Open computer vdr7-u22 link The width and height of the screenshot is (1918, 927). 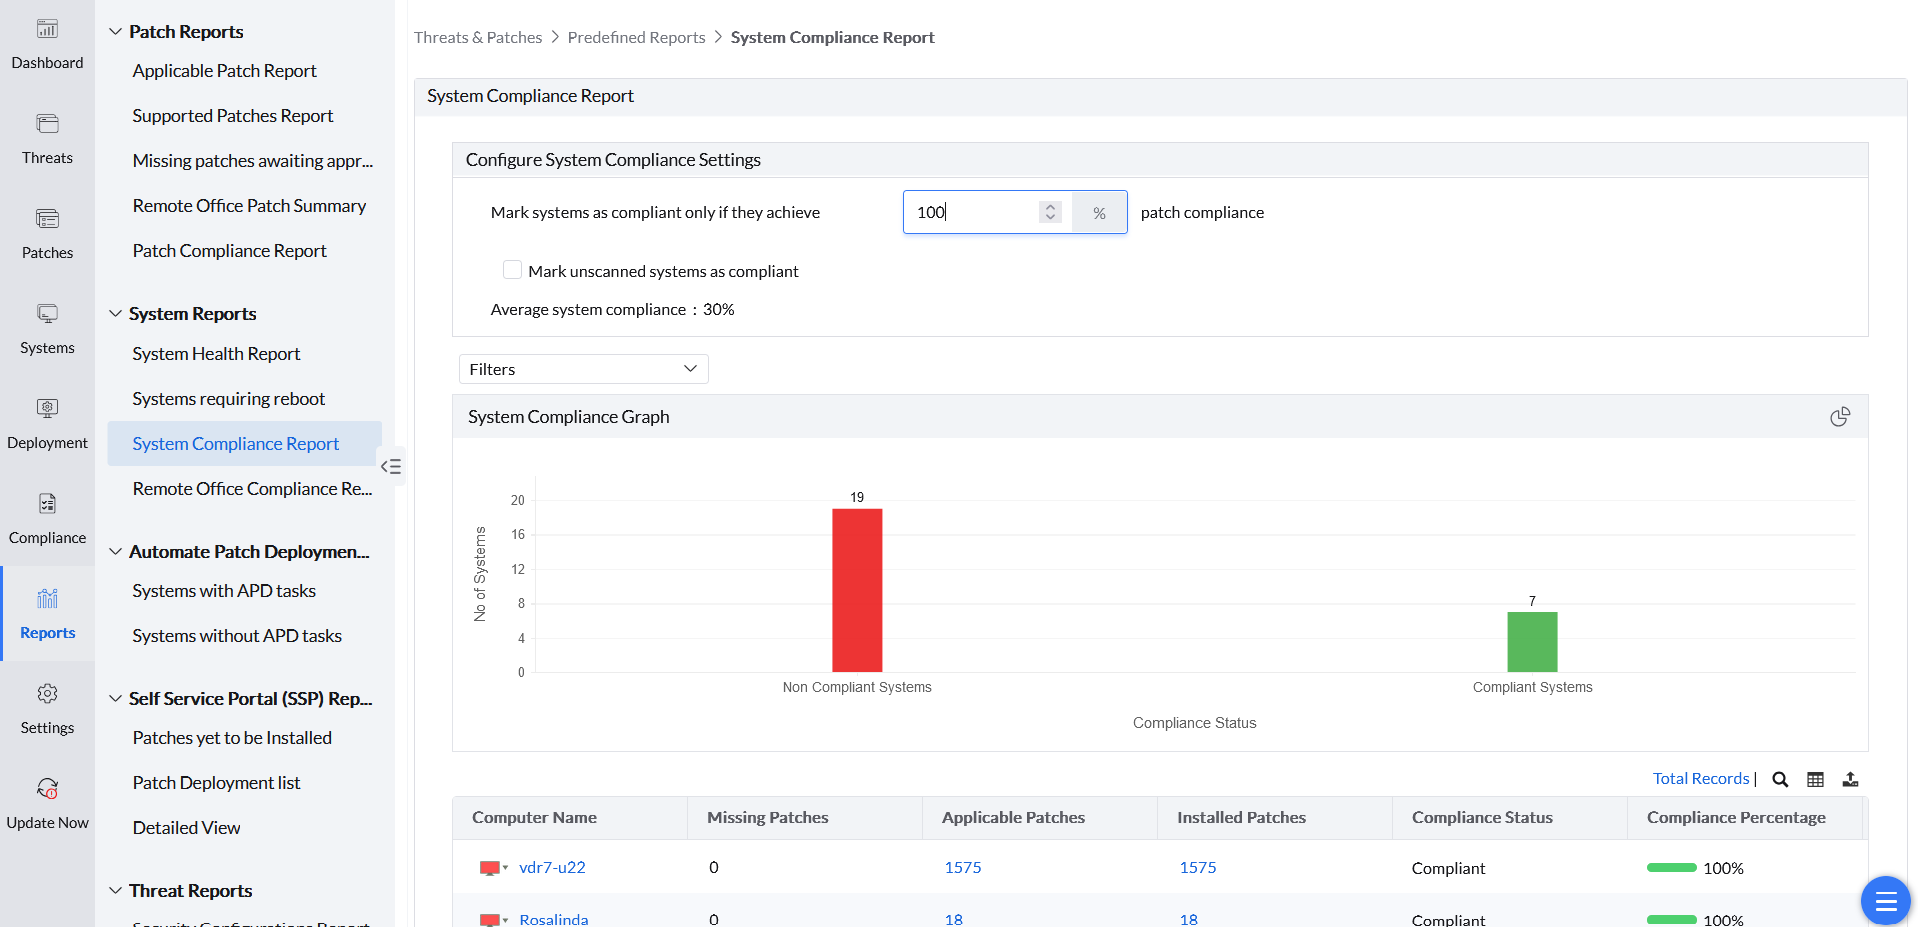tap(552, 868)
